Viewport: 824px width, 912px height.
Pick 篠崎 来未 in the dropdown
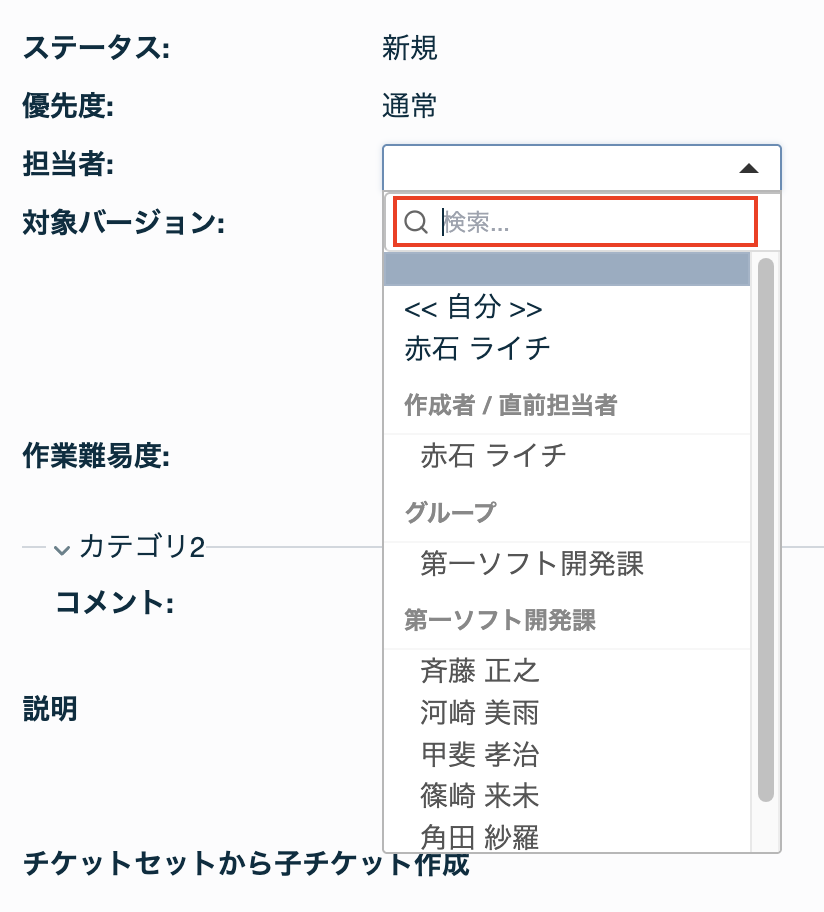click(480, 796)
